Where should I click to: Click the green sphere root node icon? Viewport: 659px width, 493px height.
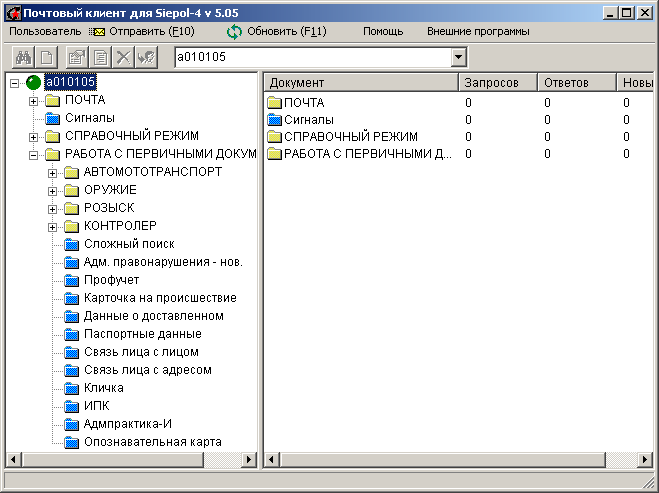pos(33,82)
